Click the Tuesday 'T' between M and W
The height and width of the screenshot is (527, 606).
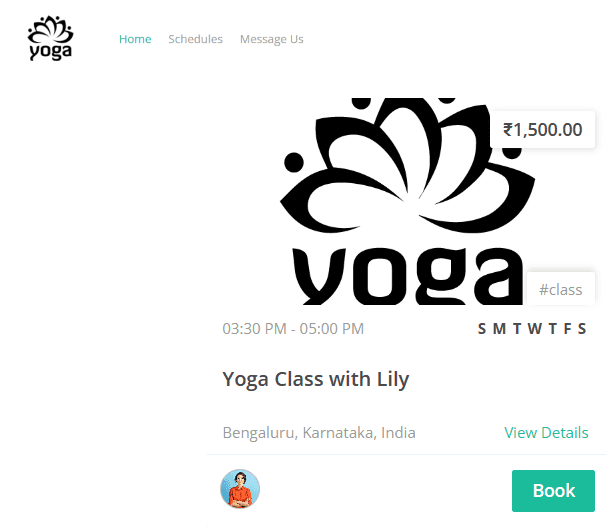(517, 329)
